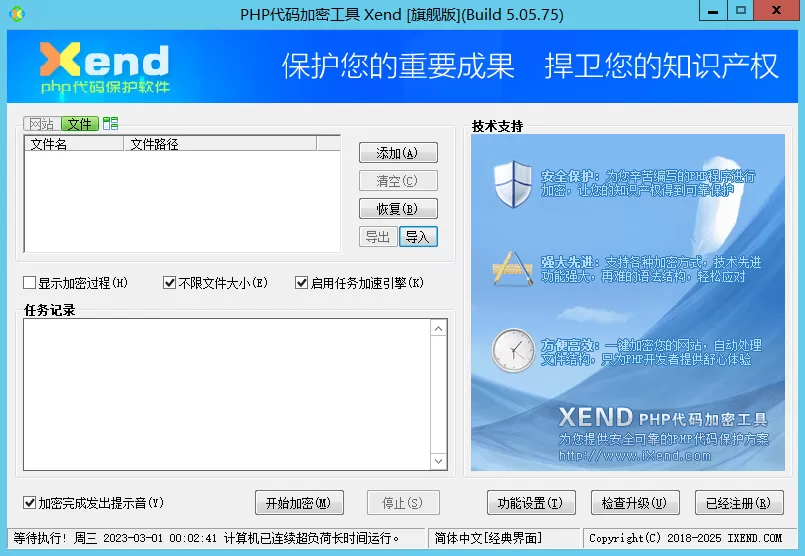The image size is (805, 556).
Task: Click 检查升级(U) to check updates
Action: click(x=635, y=503)
